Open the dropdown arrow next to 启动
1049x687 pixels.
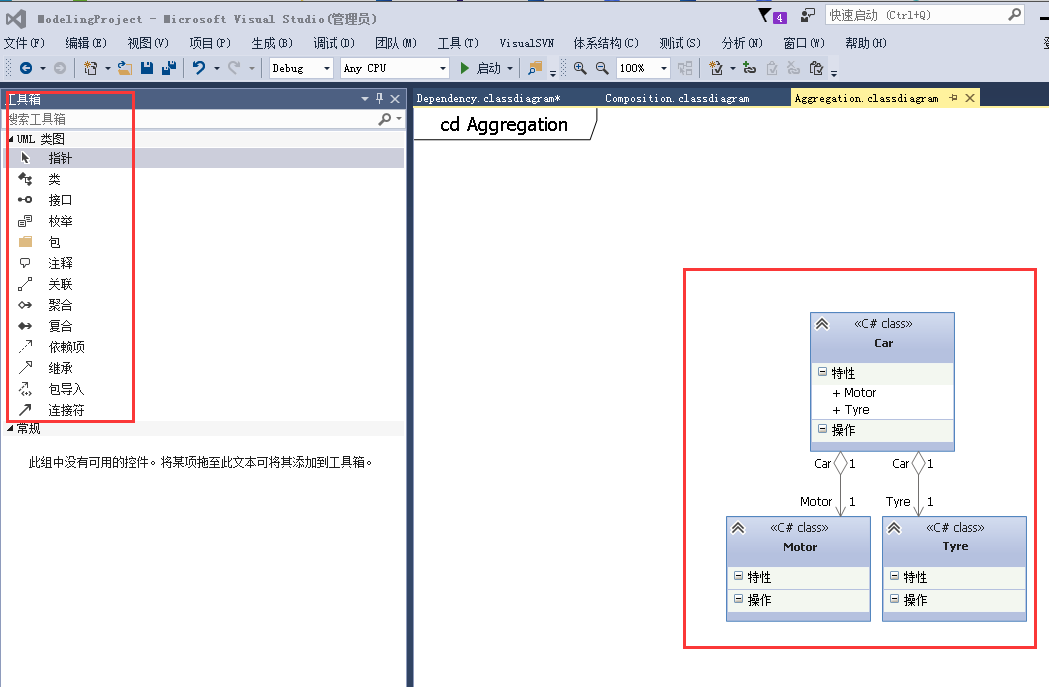coord(510,68)
